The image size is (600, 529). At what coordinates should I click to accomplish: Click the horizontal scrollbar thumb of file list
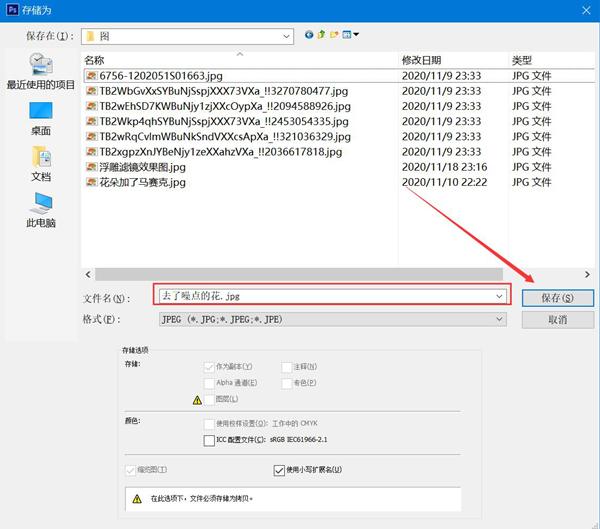point(299,274)
